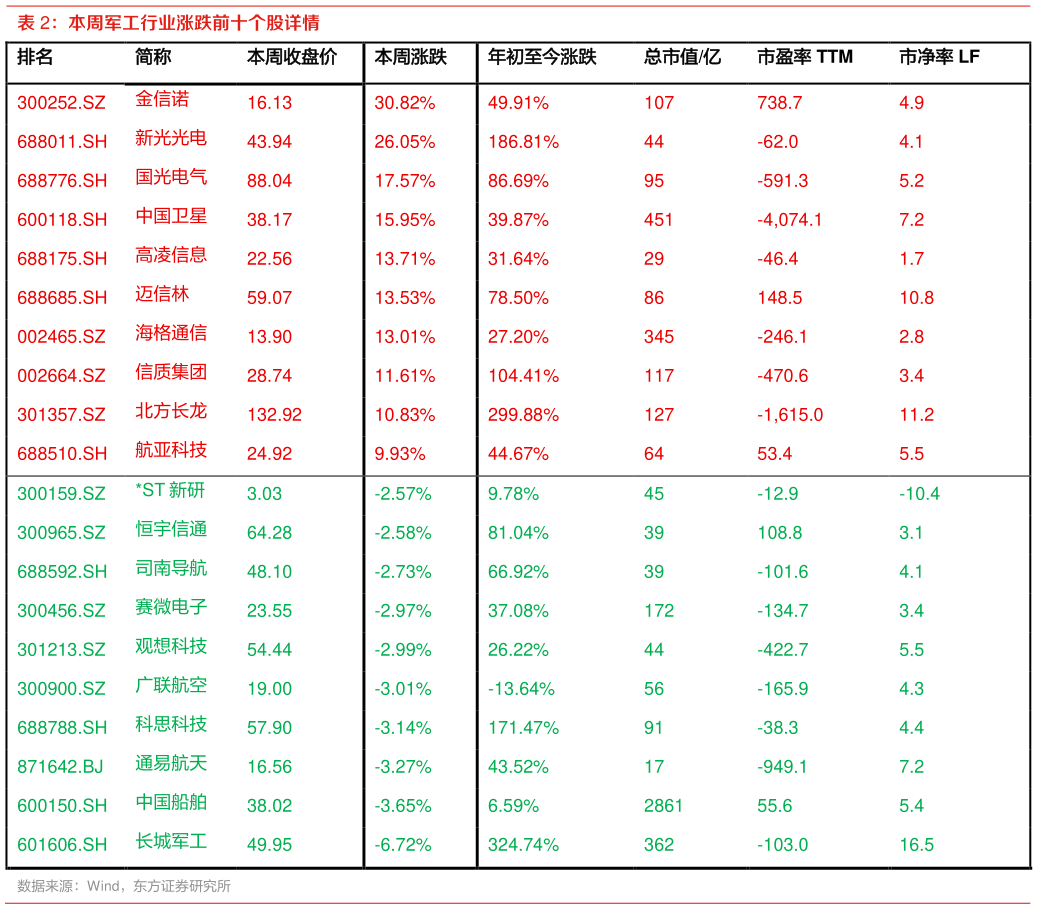Select stock code 688592.SH
The width and height of the screenshot is (1038, 909).
(62, 573)
